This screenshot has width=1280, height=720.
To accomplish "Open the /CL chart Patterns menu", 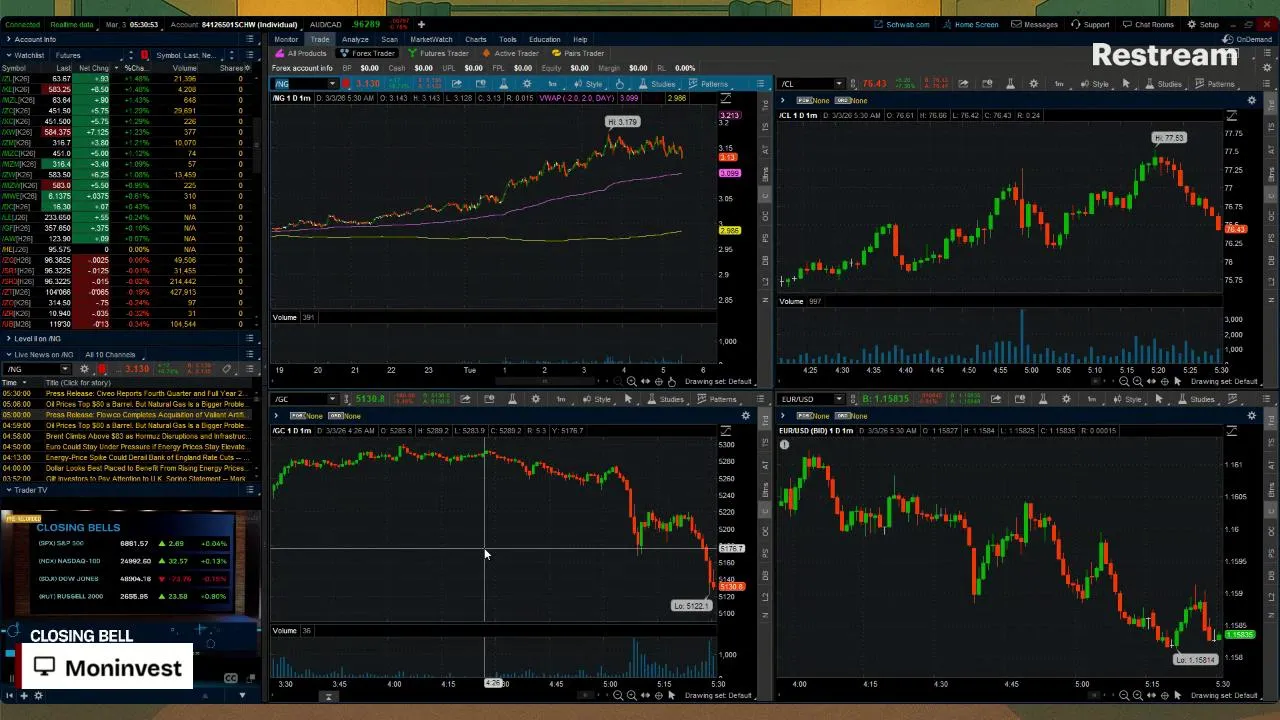I will pyautogui.click(x=1215, y=84).
